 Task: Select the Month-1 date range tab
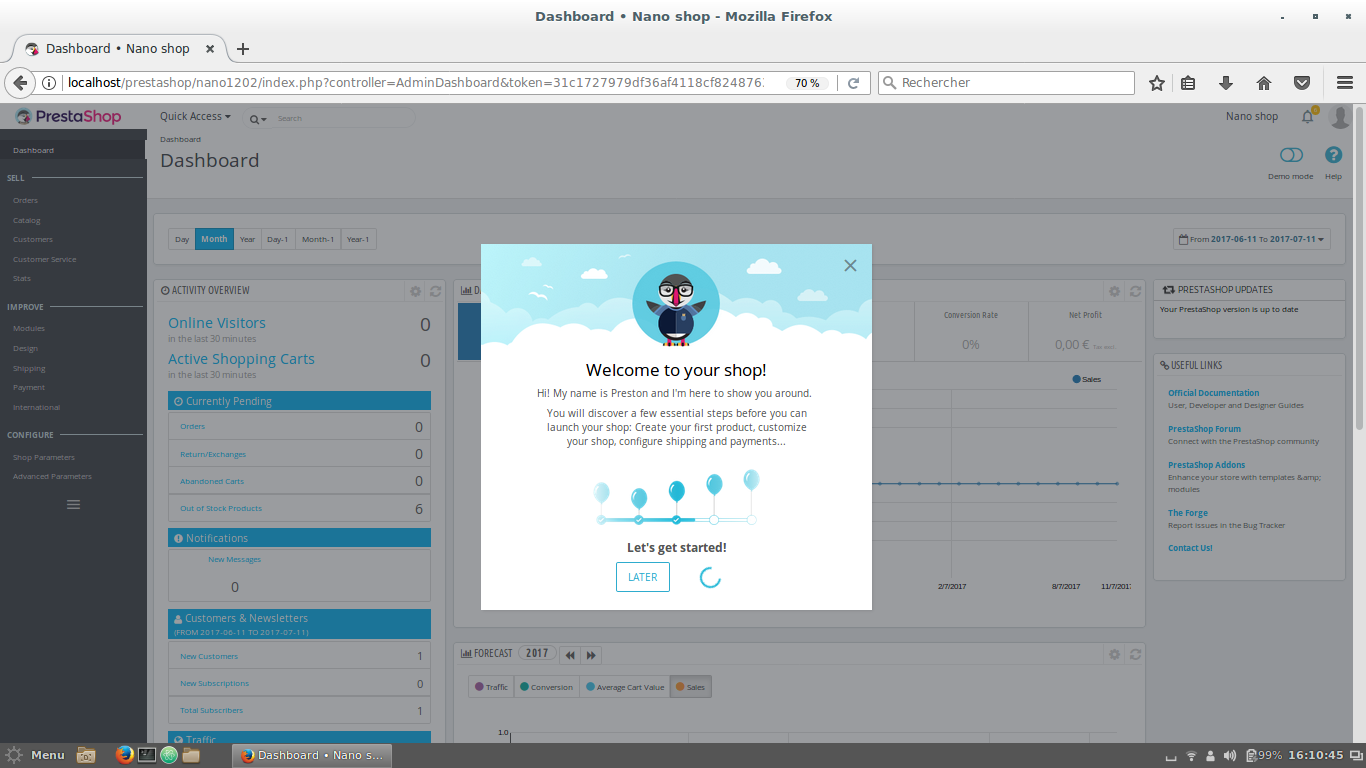(x=318, y=239)
